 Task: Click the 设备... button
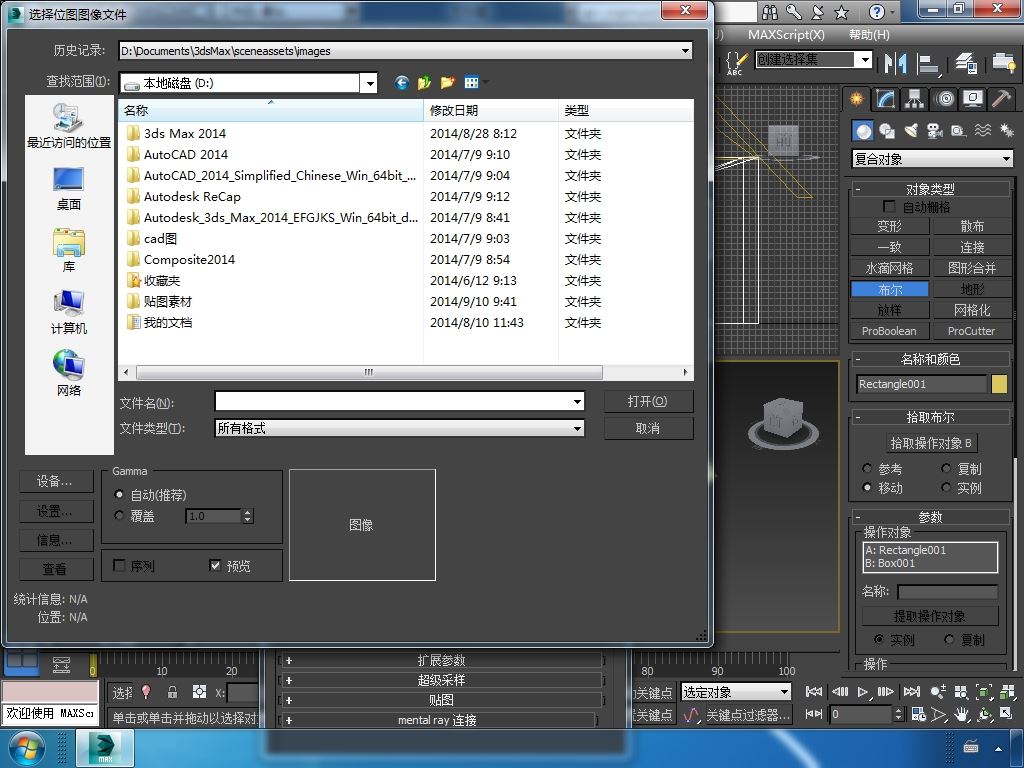pyautogui.click(x=55, y=481)
